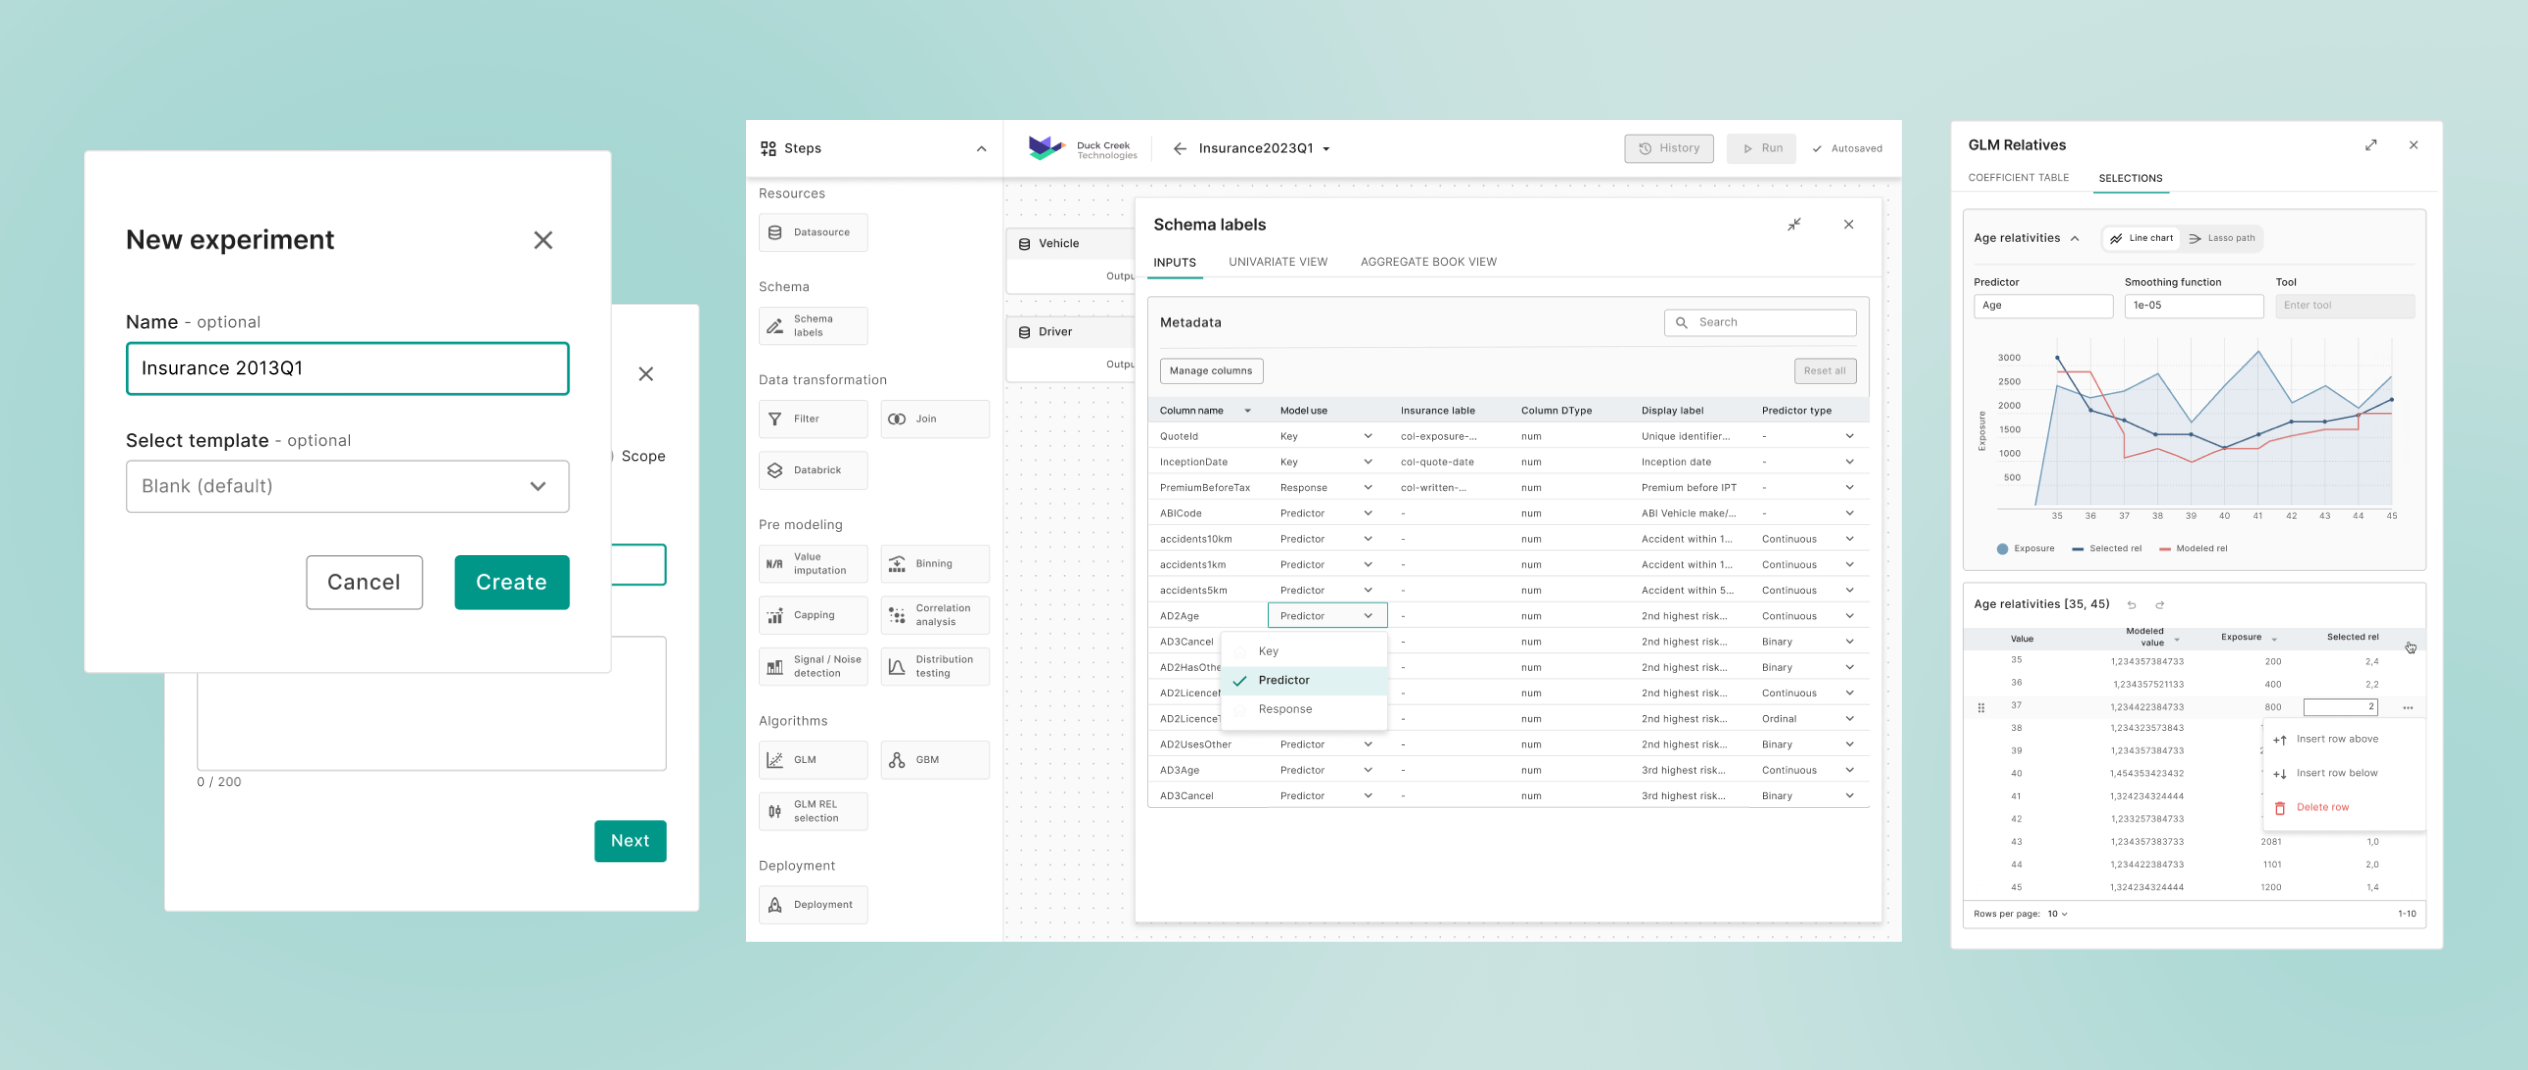The width and height of the screenshot is (2528, 1070).
Task: Collapse the Age relativities chart section
Action: pyautogui.click(x=2075, y=238)
